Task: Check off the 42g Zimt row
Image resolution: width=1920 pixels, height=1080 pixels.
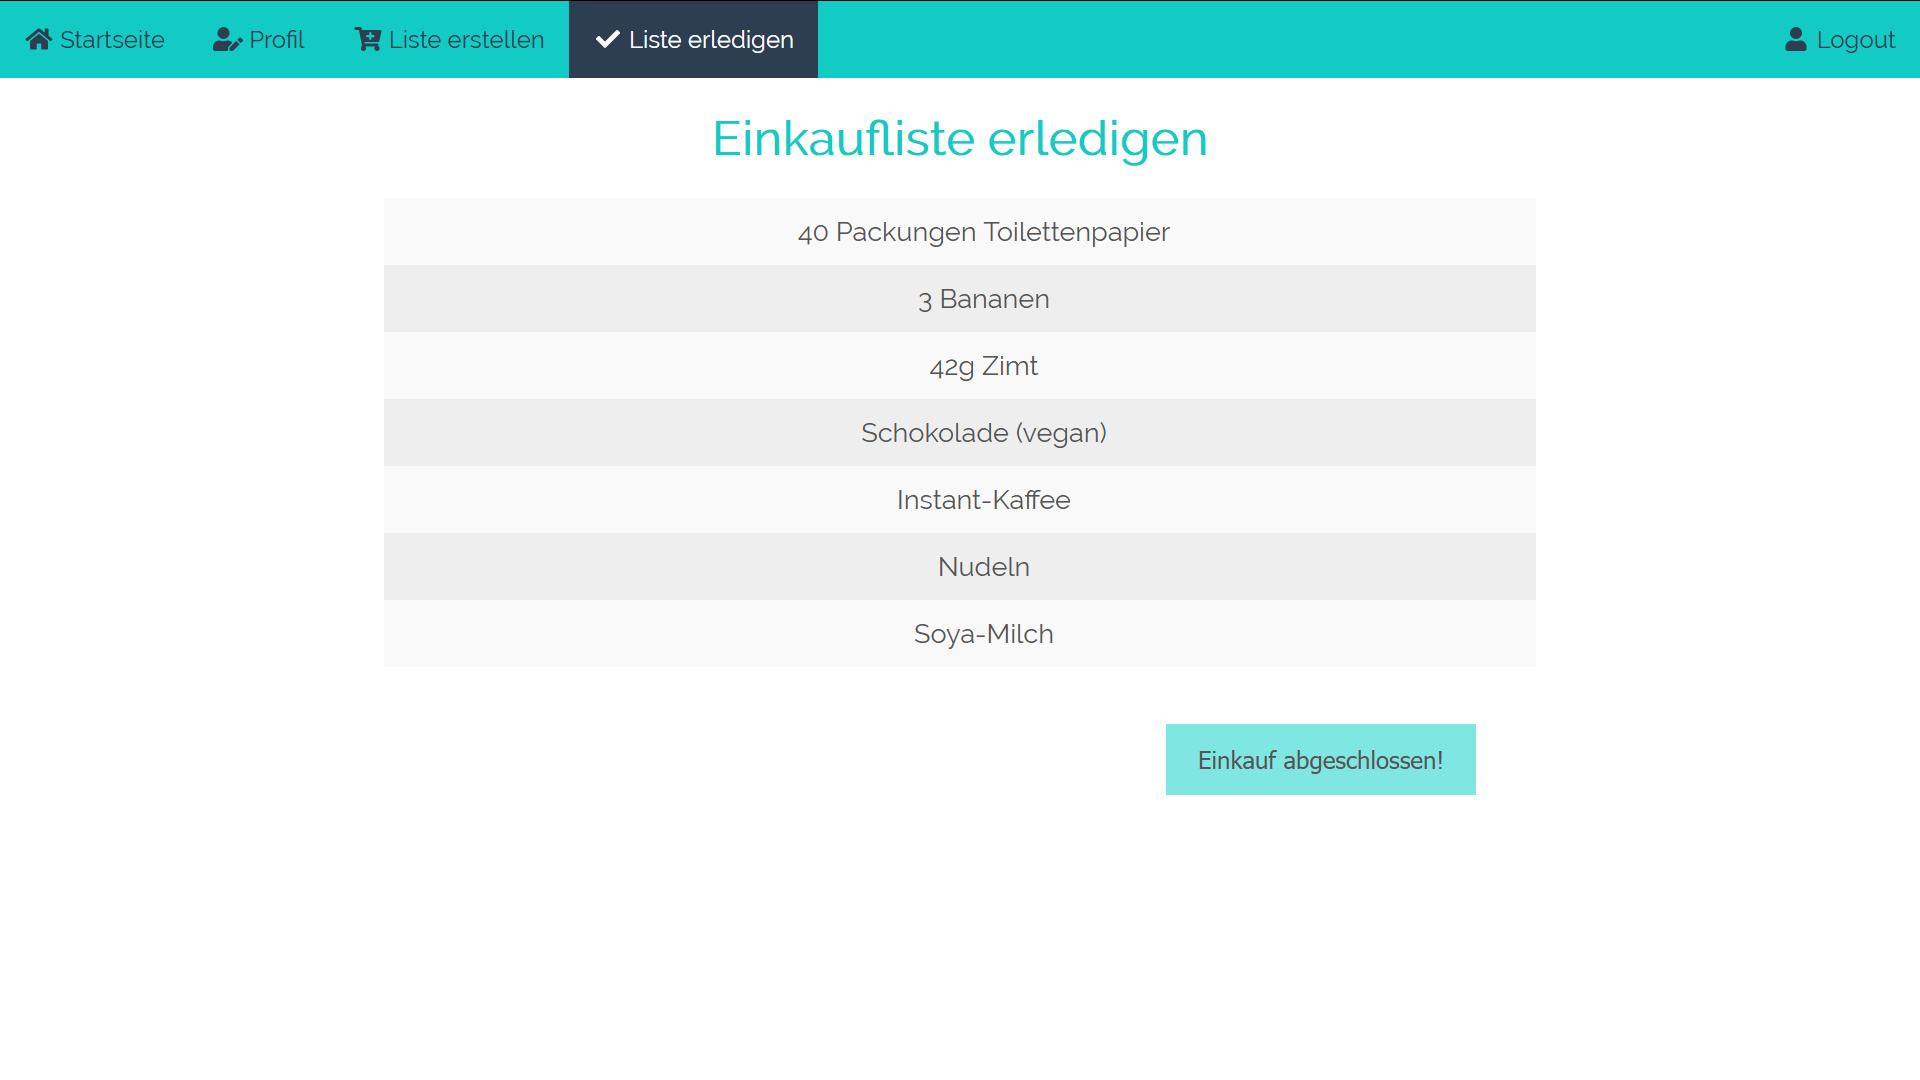Action: (983, 366)
